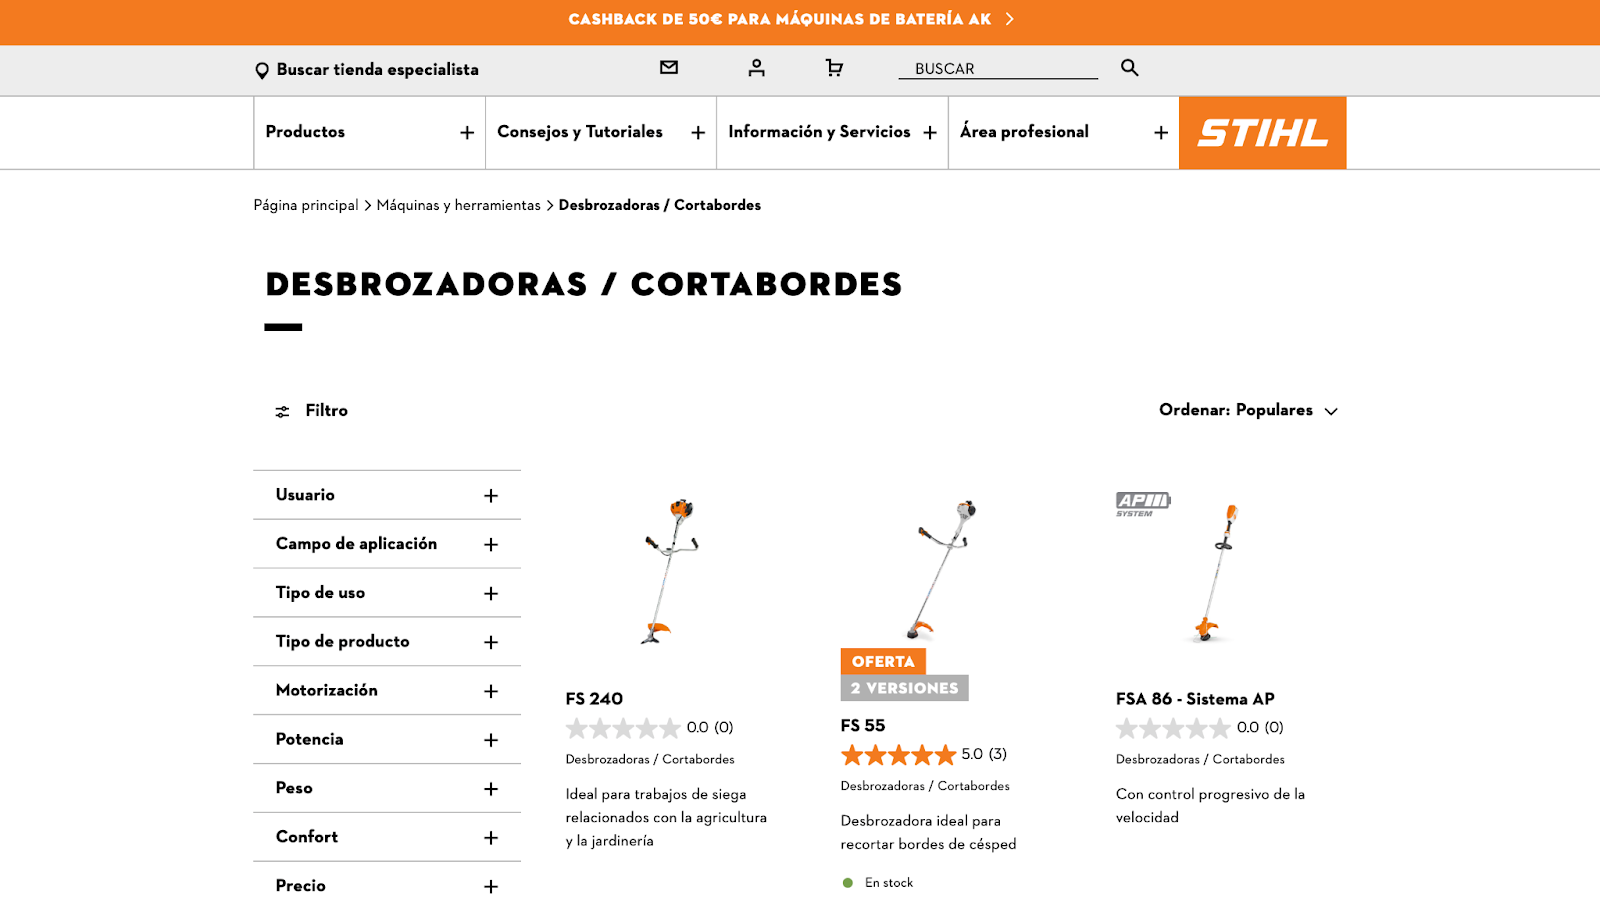Click 'Desbrozadora ideal para recortar' description
The image size is (1600, 905).
click(928, 832)
